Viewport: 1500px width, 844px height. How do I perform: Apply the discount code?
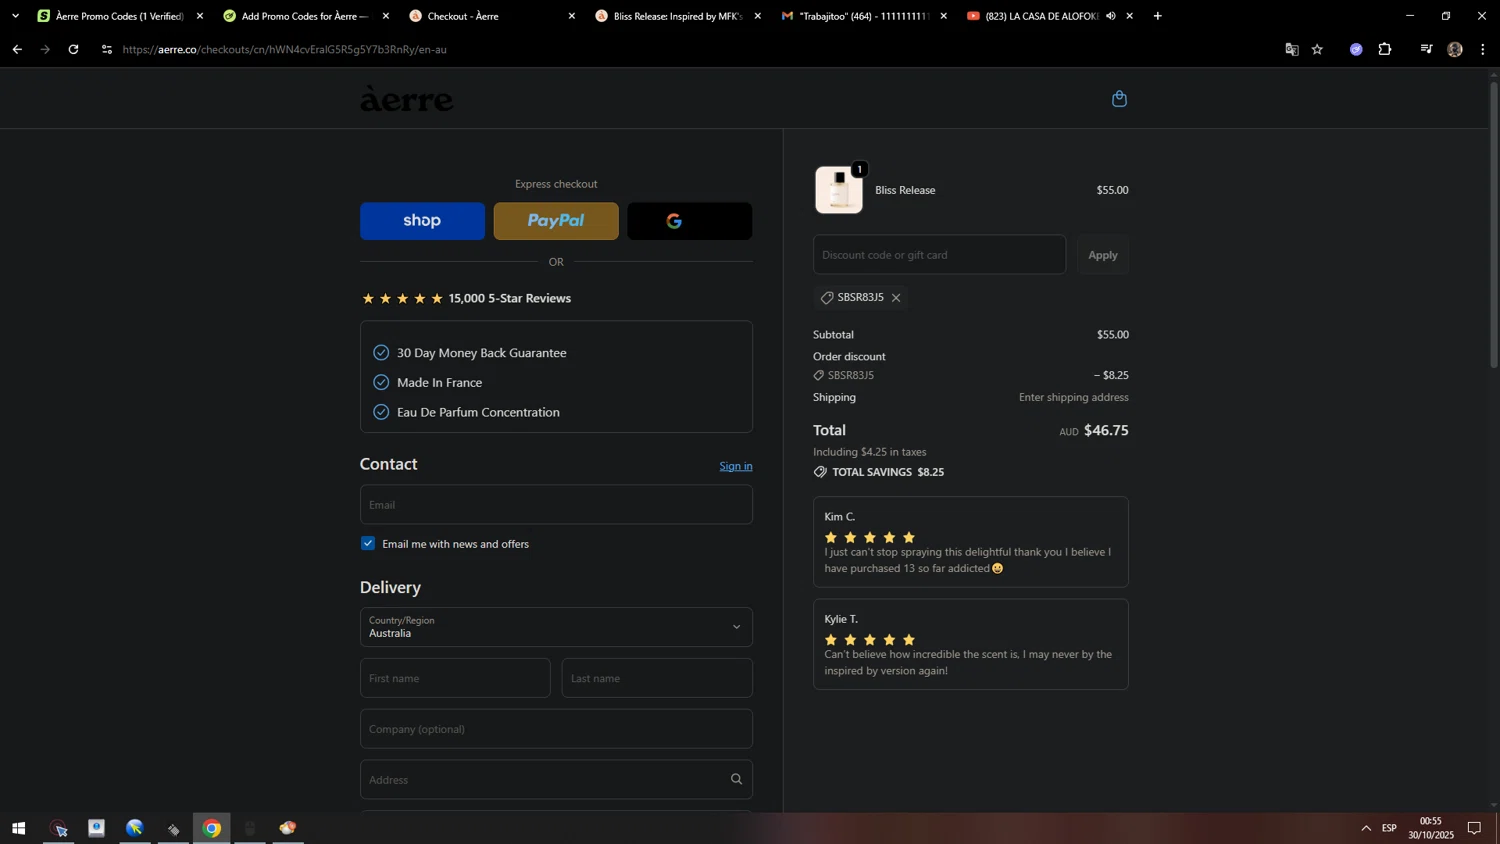tap(1103, 255)
